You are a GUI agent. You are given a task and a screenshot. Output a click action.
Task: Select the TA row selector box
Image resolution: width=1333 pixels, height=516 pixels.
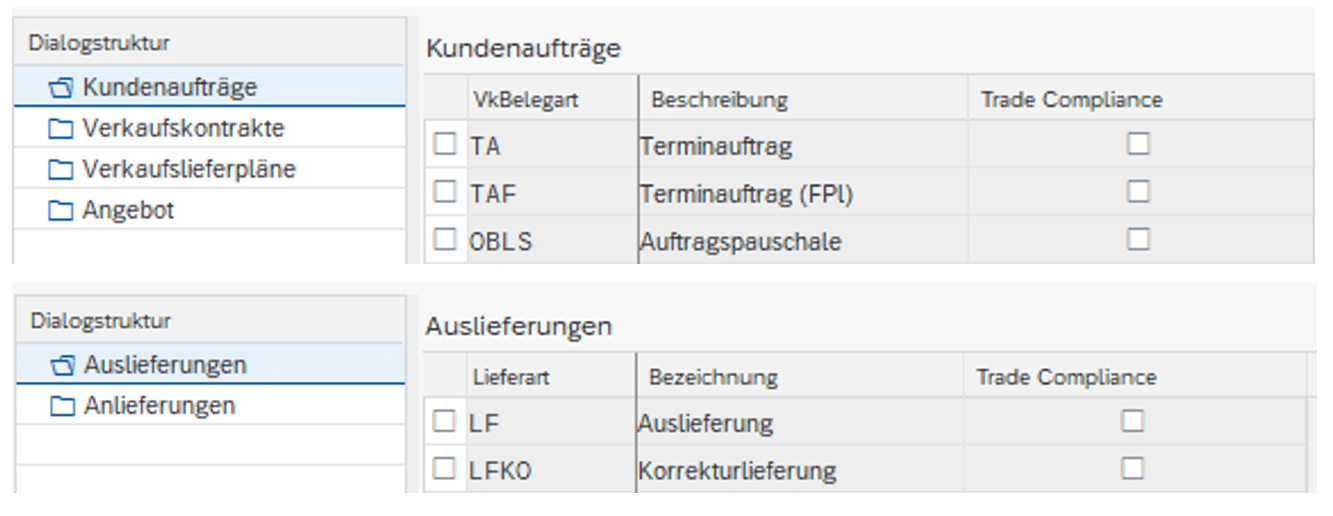pos(444,145)
